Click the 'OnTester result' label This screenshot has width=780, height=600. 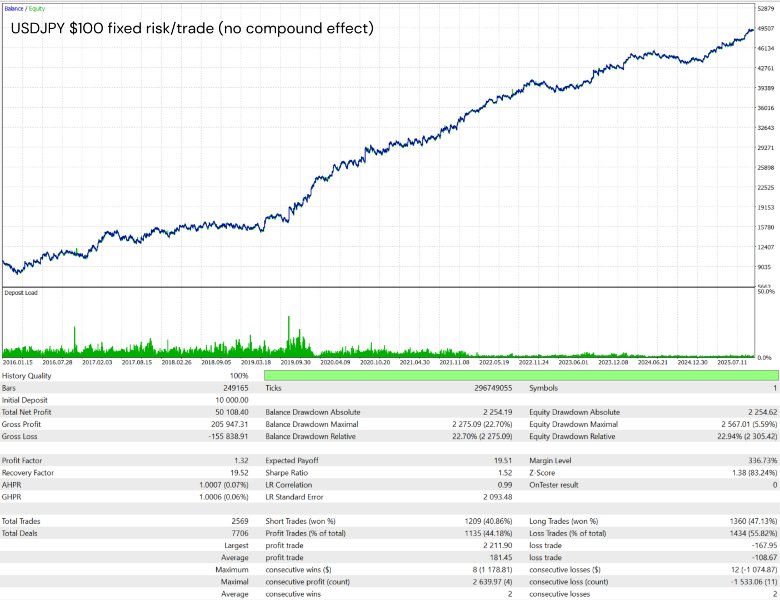[x=554, y=485]
